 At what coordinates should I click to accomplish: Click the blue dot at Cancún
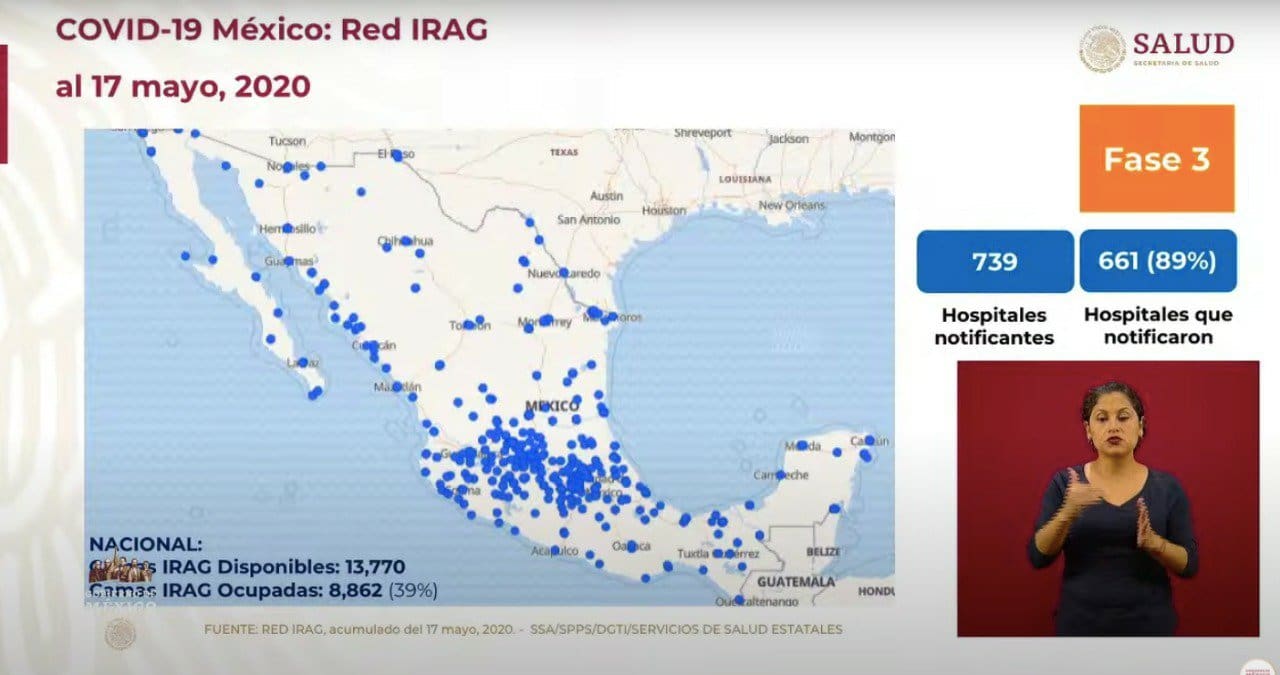(870, 440)
